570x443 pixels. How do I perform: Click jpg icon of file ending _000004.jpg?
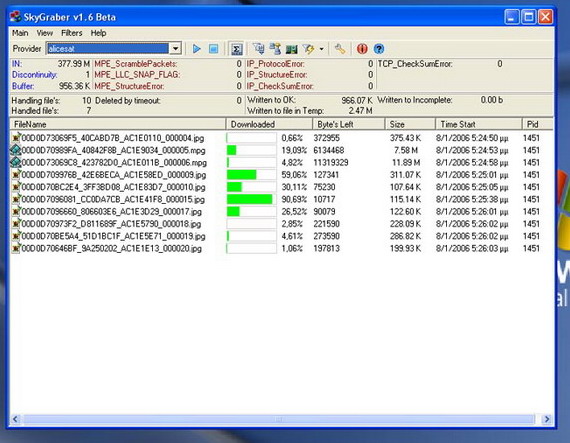(x=16, y=138)
